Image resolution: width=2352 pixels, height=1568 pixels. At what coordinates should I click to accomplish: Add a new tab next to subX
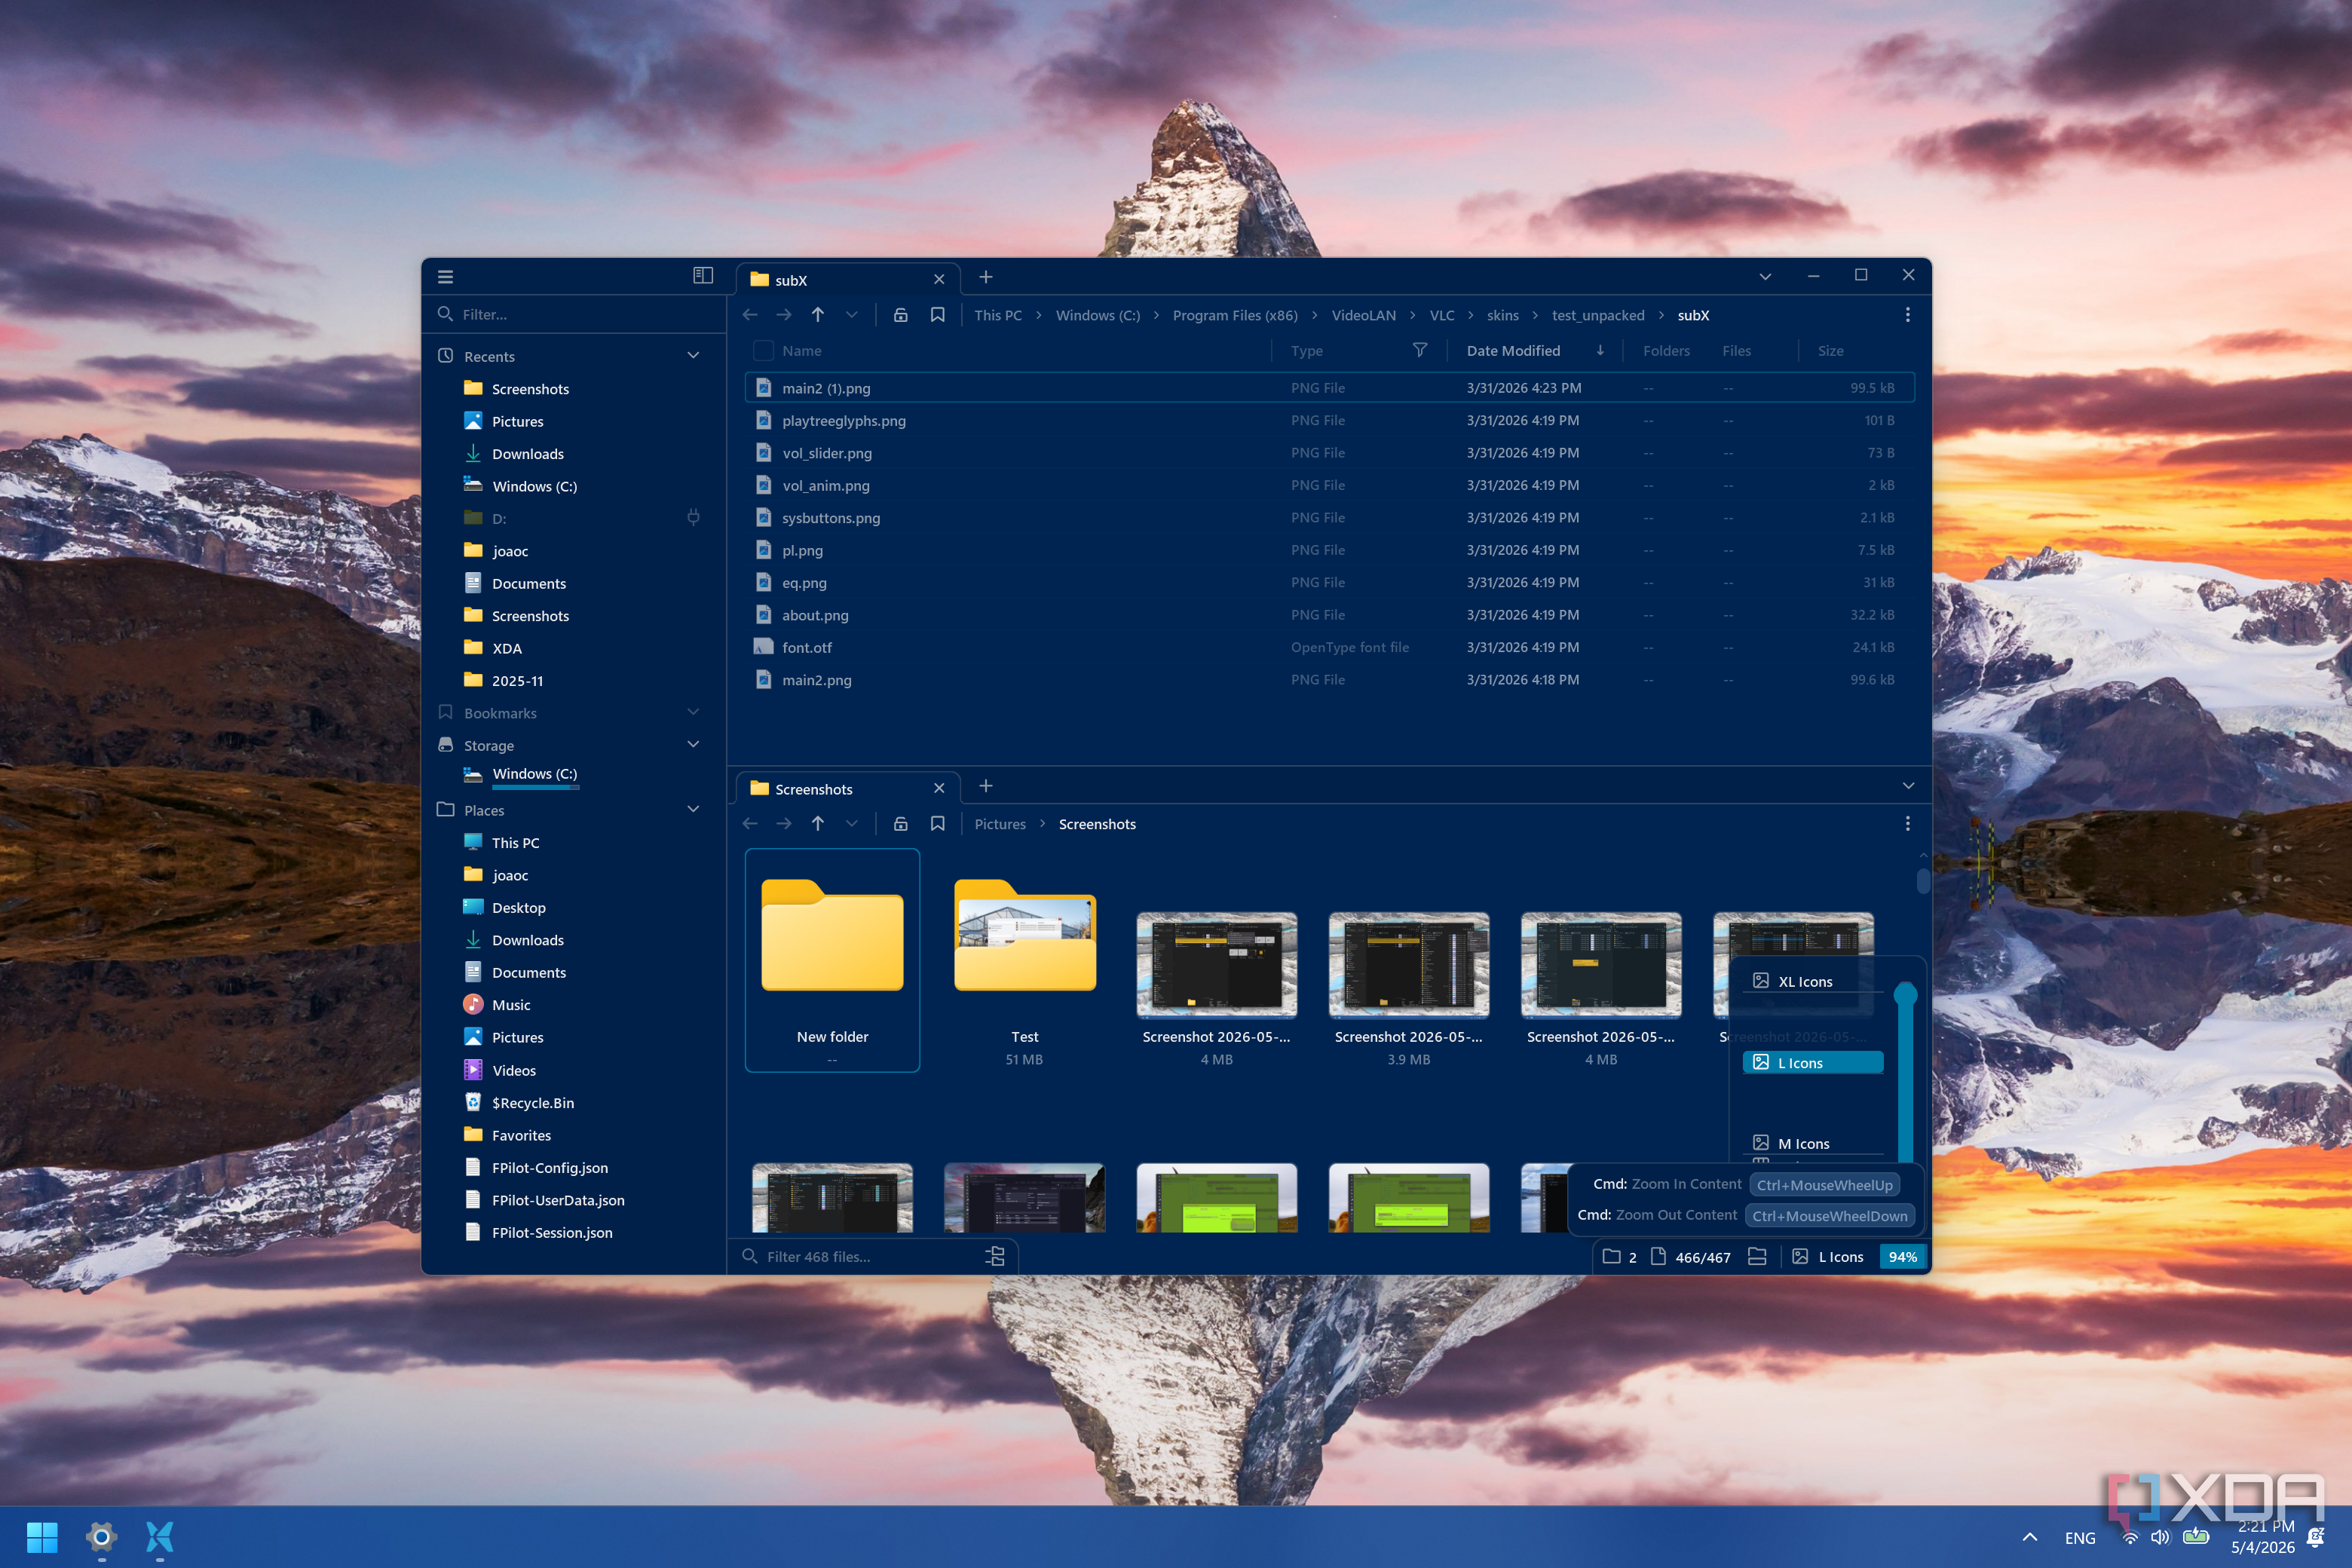(x=986, y=277)
